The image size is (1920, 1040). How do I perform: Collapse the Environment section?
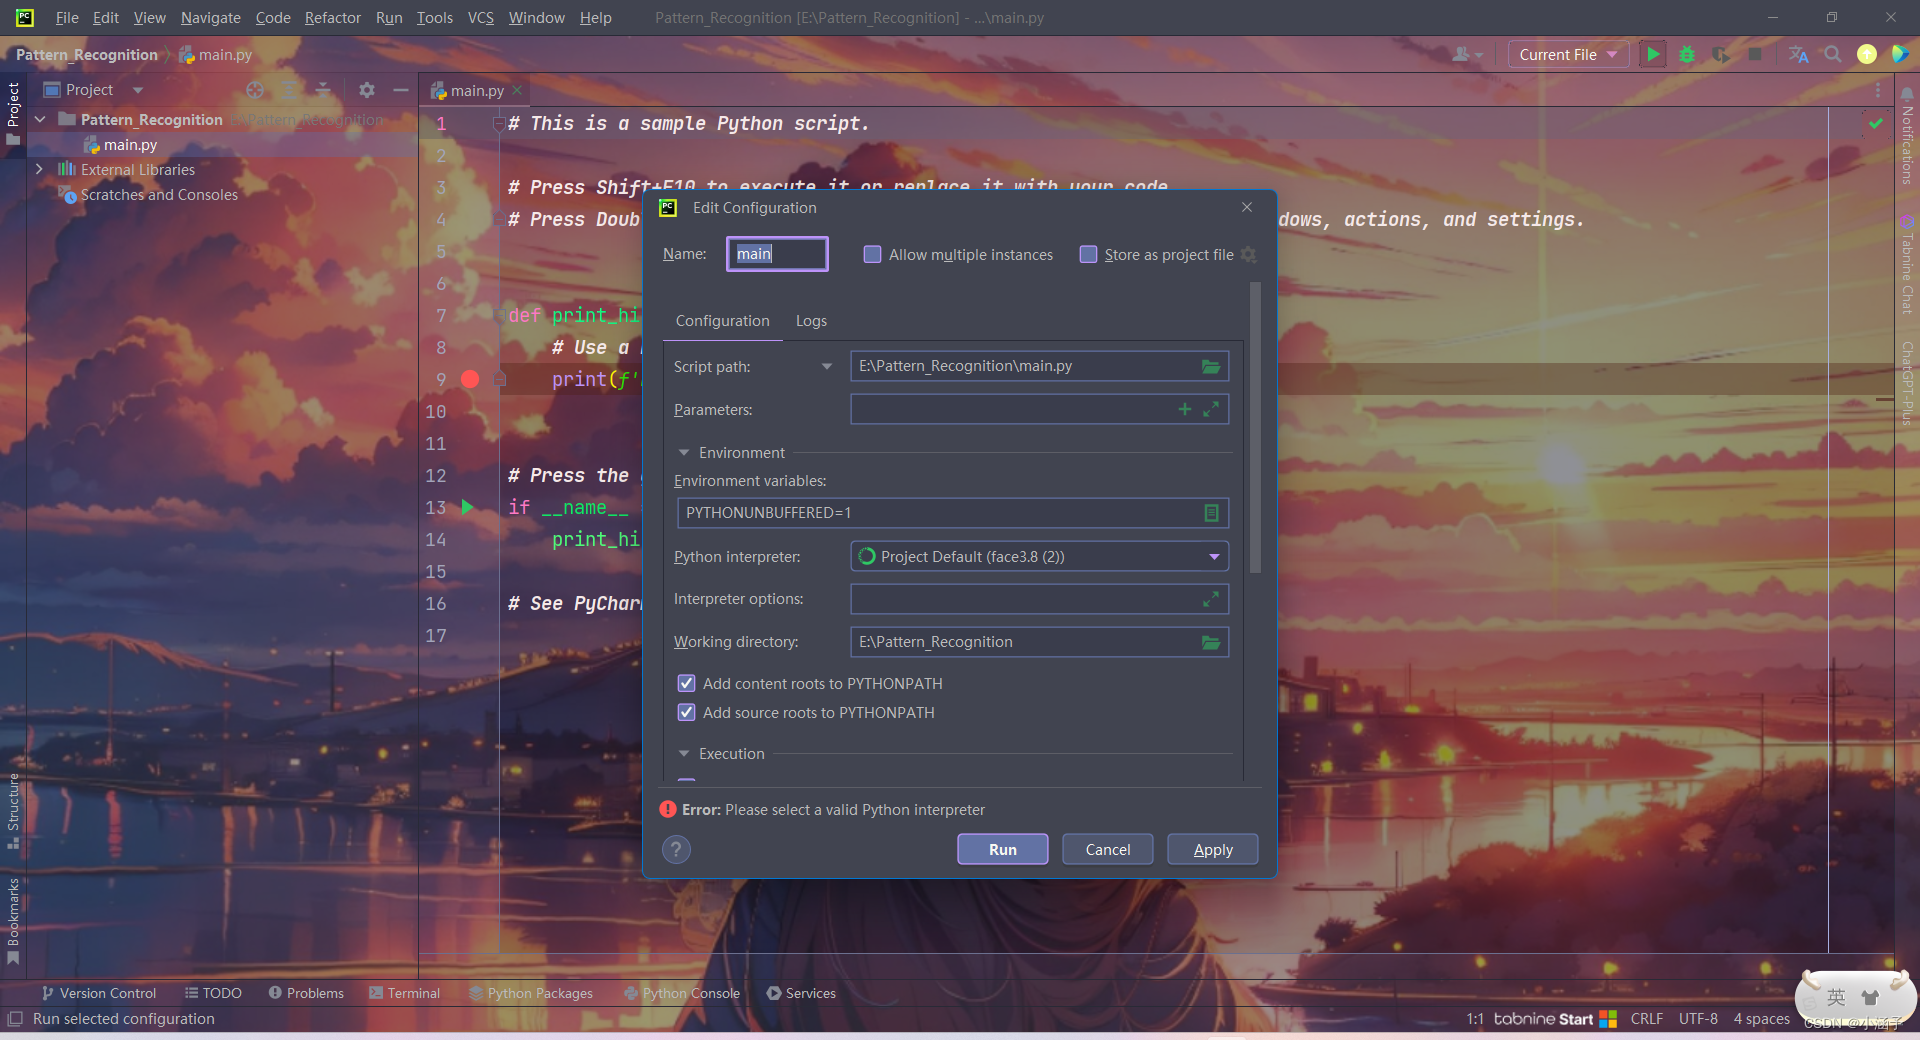684,452
